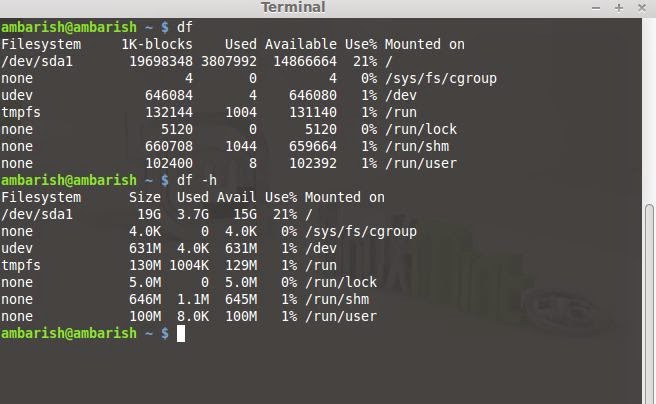Click the 3.7G used value

pyautogui.click(x=193, y=215)
